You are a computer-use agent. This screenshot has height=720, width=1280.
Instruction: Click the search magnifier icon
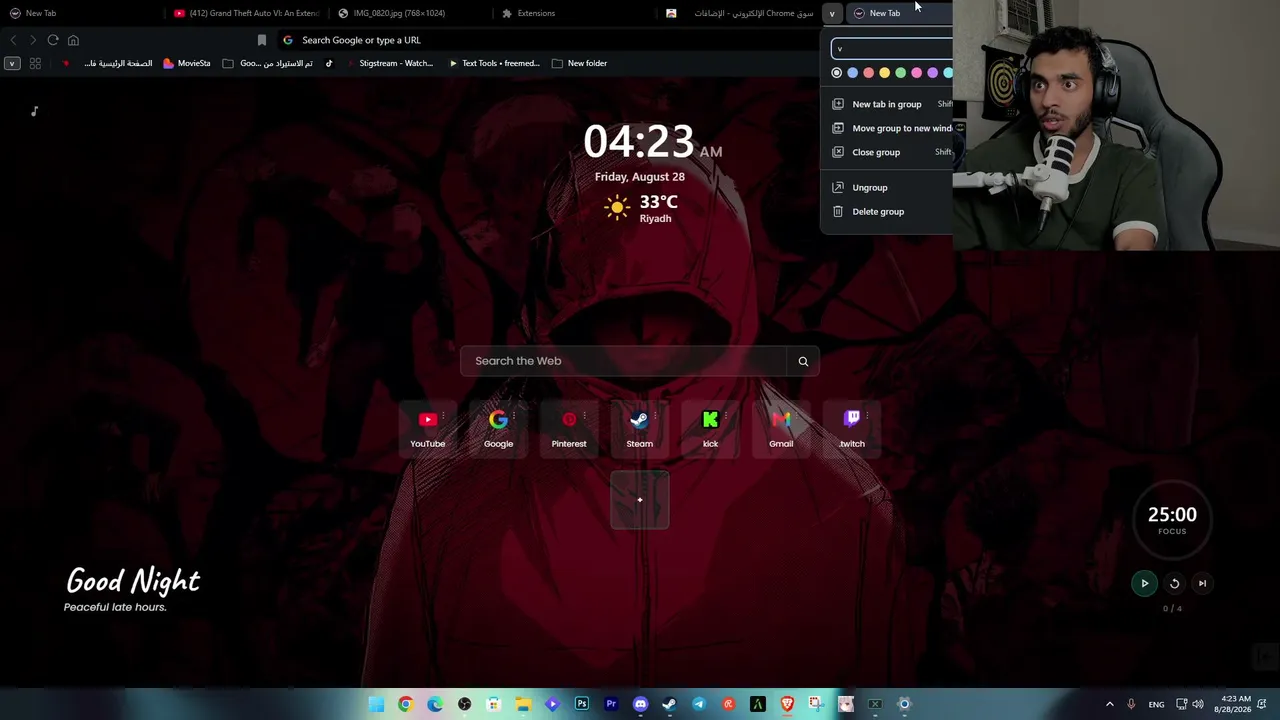803,361
